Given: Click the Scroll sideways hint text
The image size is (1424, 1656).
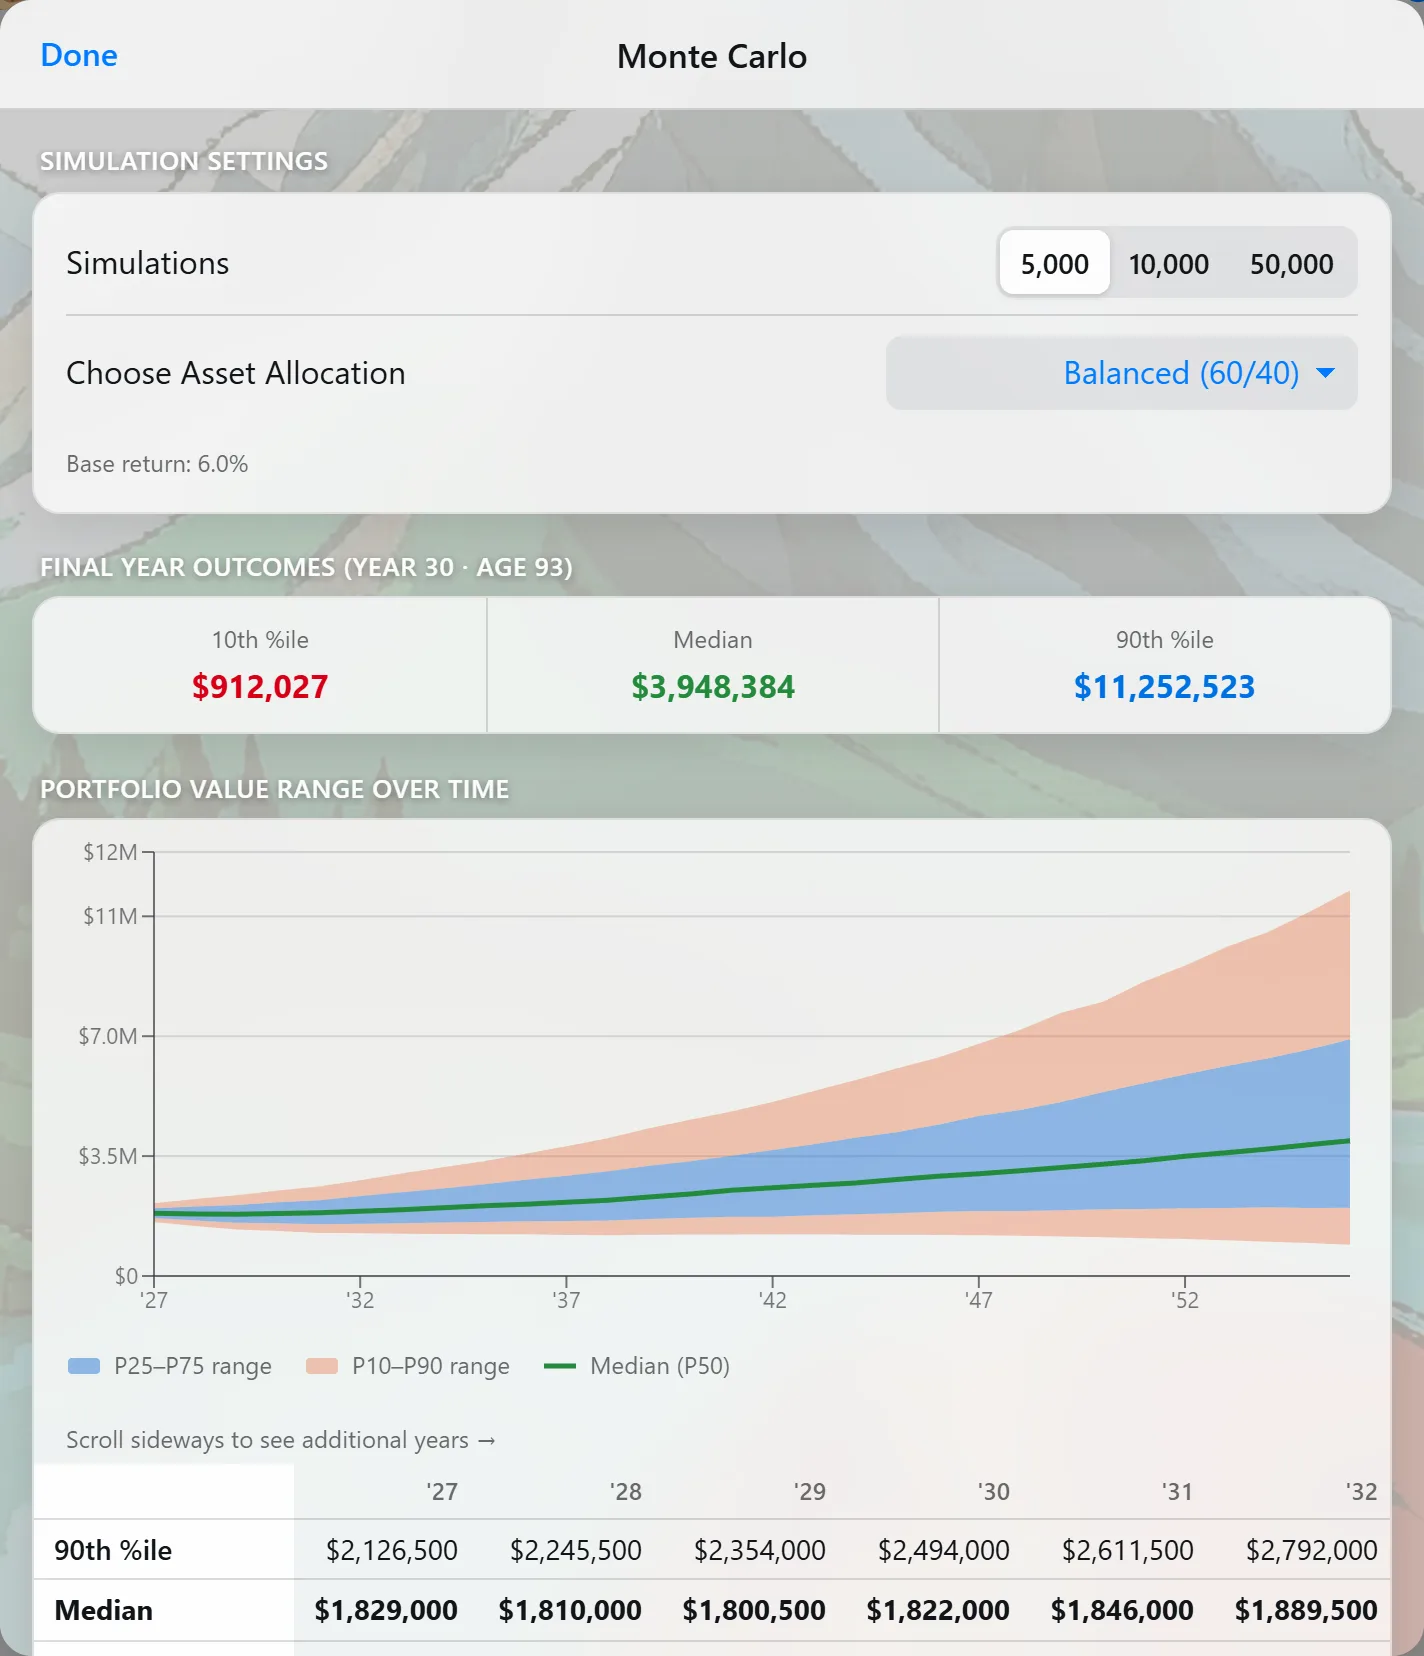Looking at the screenshot, I should pos(281,1440).
